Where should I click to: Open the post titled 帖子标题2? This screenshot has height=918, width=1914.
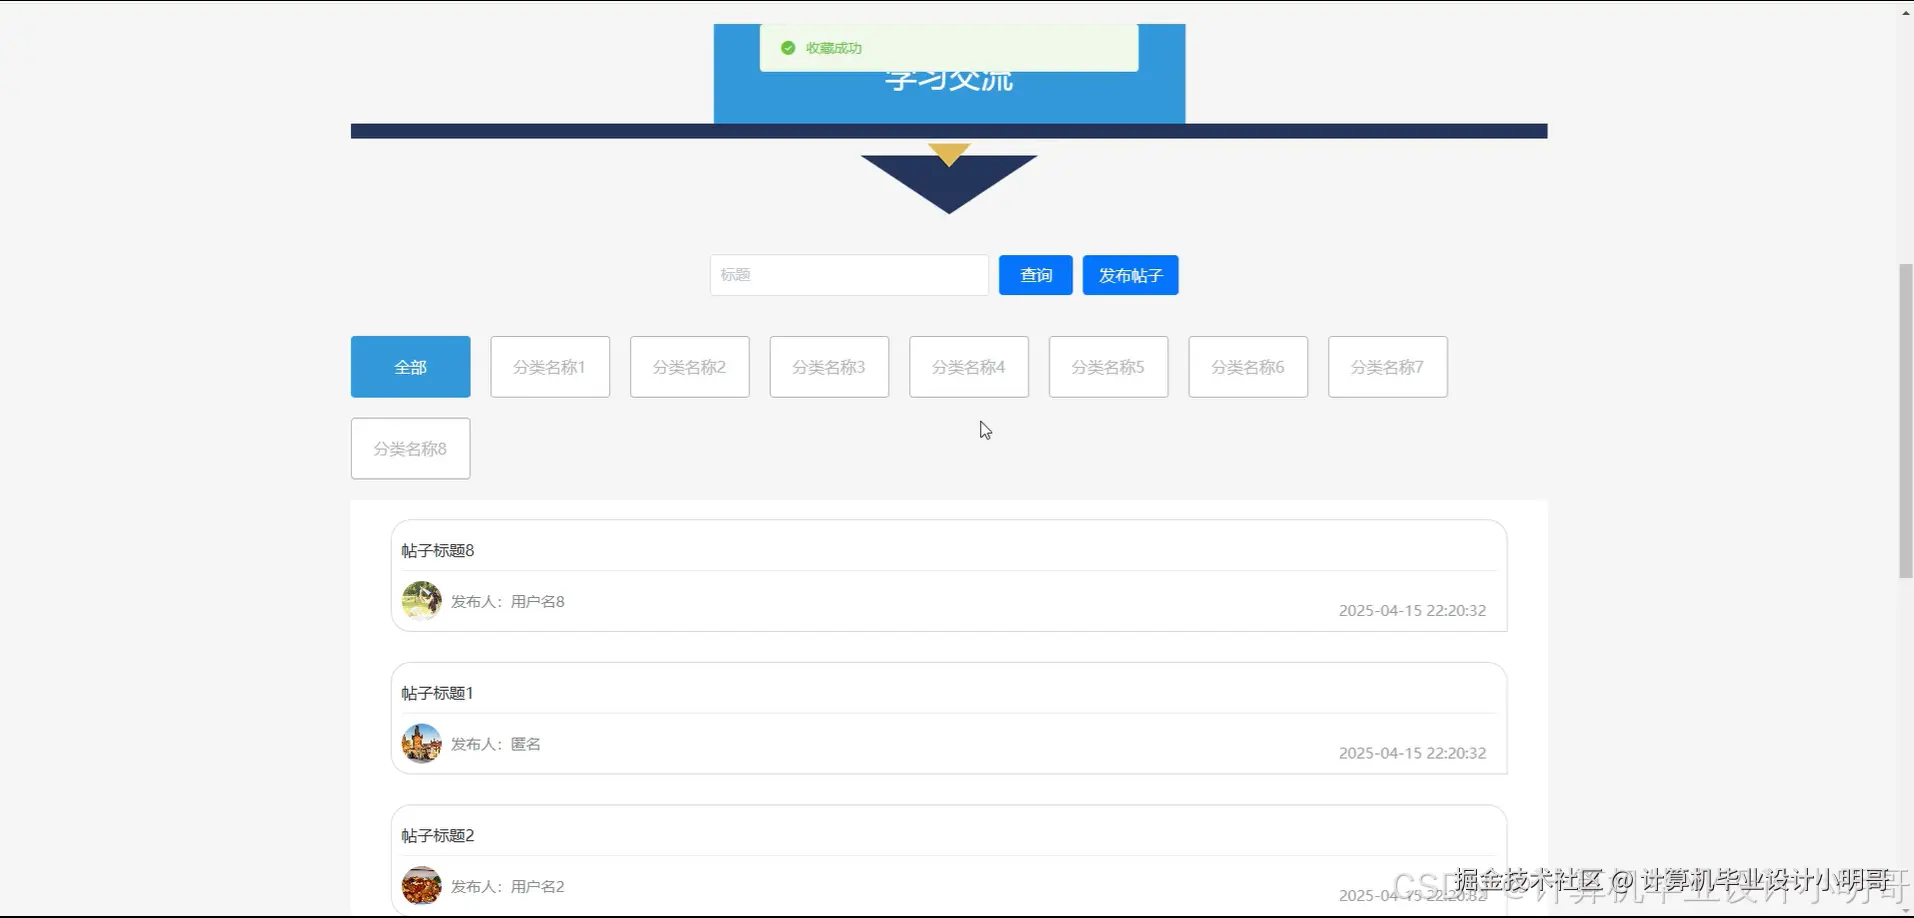click(x=437, y=834)
